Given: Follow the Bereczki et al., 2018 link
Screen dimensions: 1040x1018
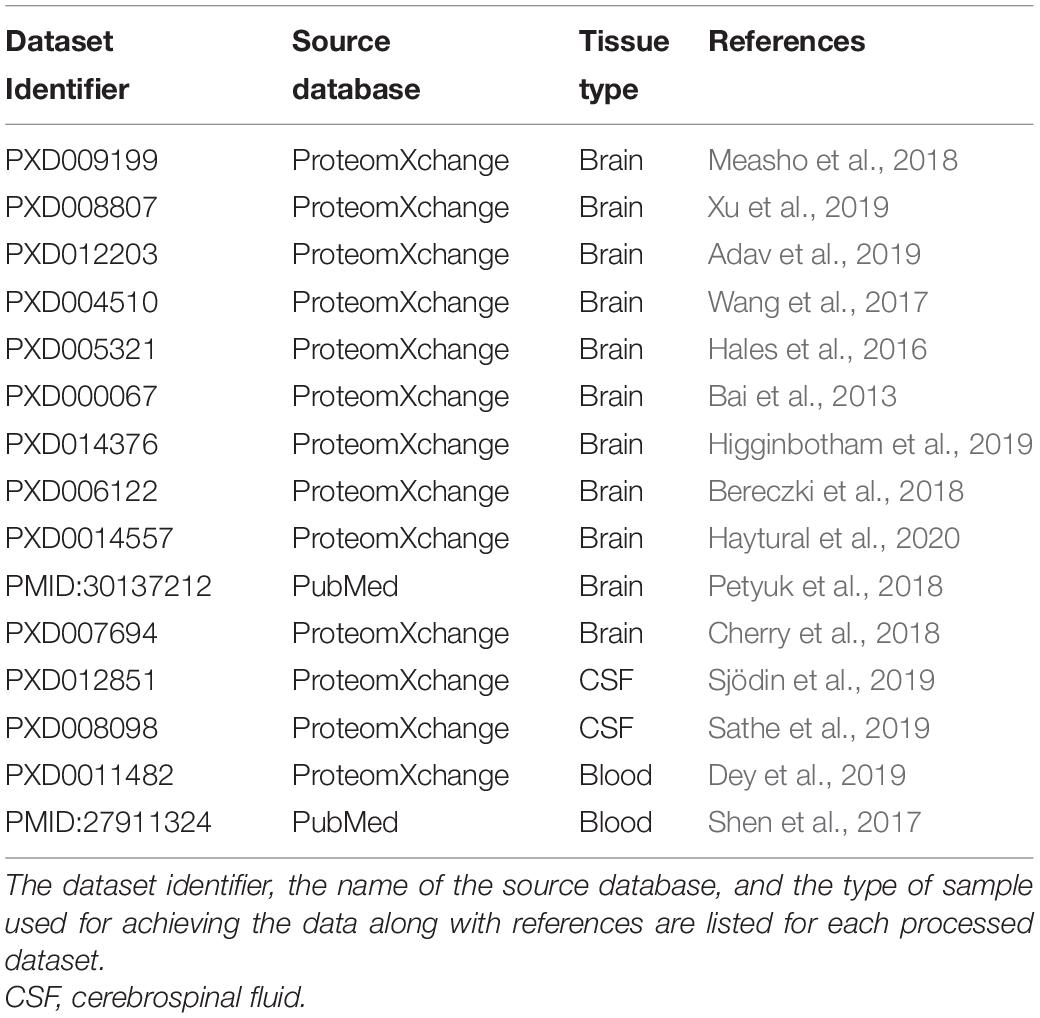Looking at the screenshot, I should click(835, 491).
